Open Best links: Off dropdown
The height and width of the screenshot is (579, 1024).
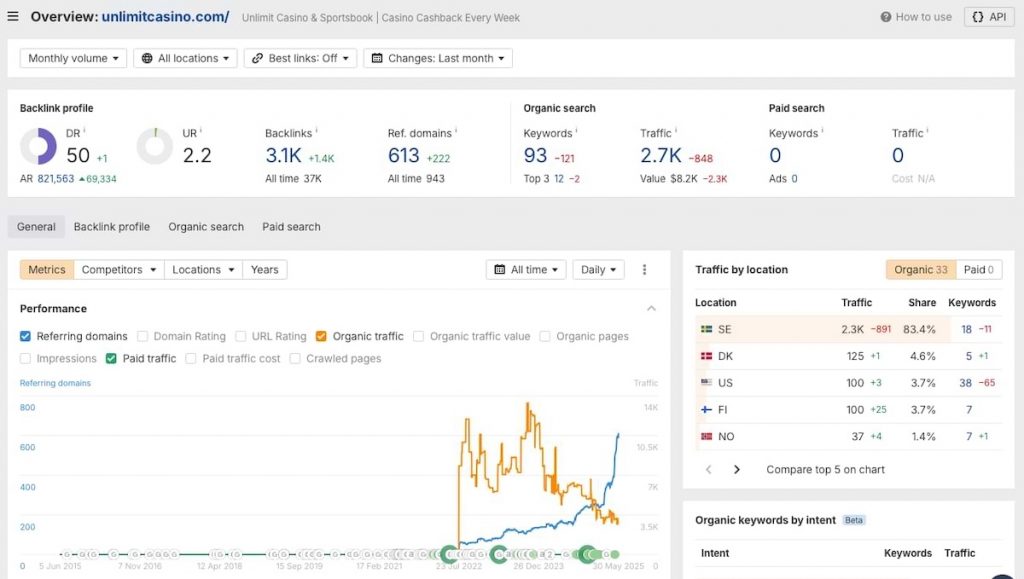300,58
